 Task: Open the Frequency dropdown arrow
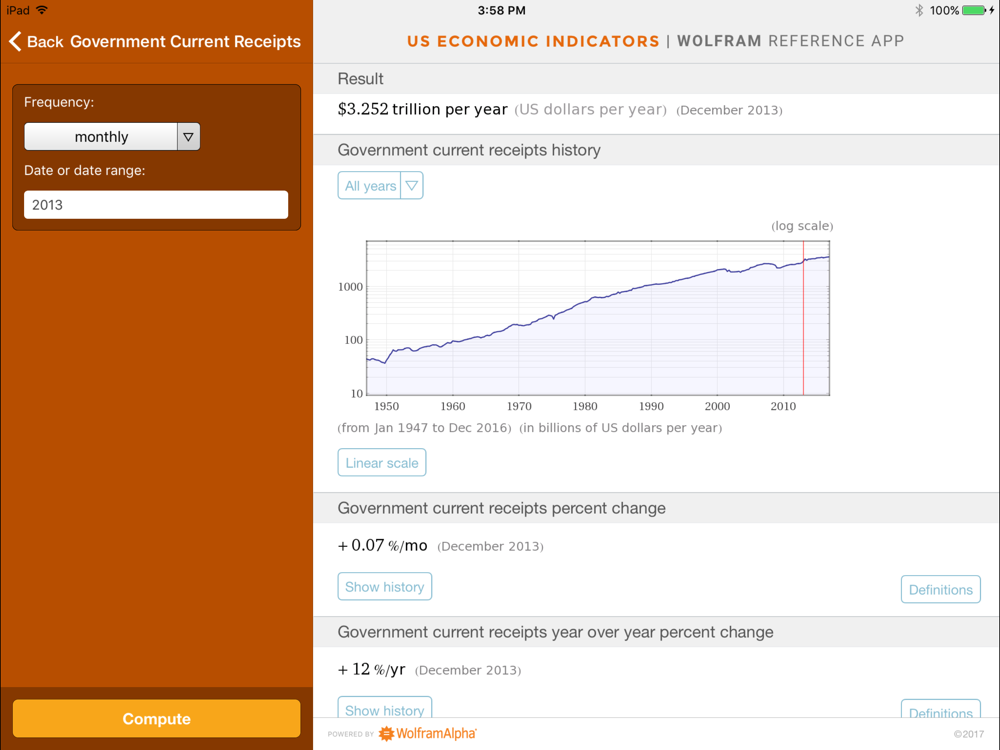coord(188,136)
